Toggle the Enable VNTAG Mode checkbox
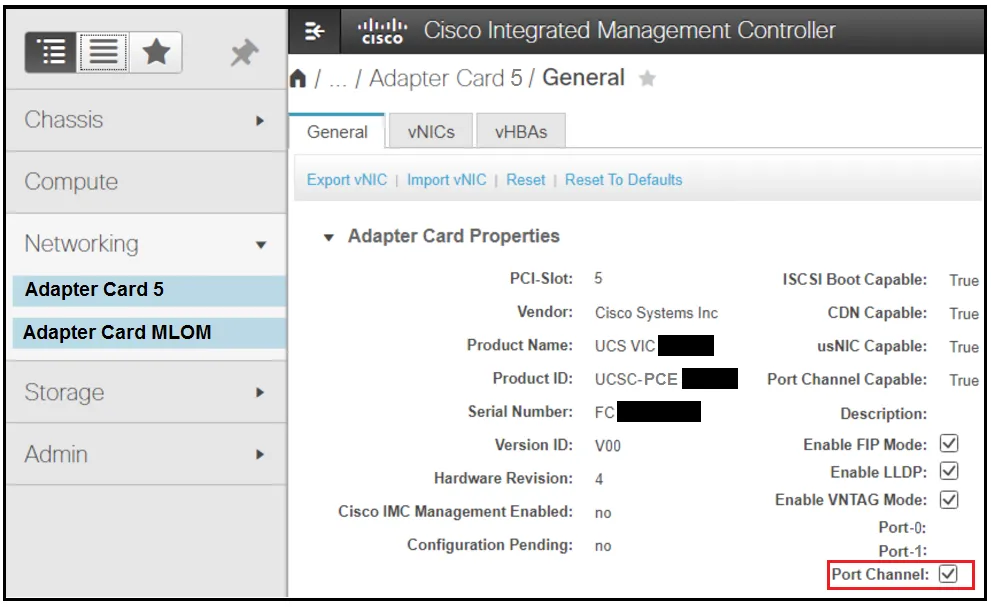The height and width of the screenshot is (607, 991). point(949,500)
